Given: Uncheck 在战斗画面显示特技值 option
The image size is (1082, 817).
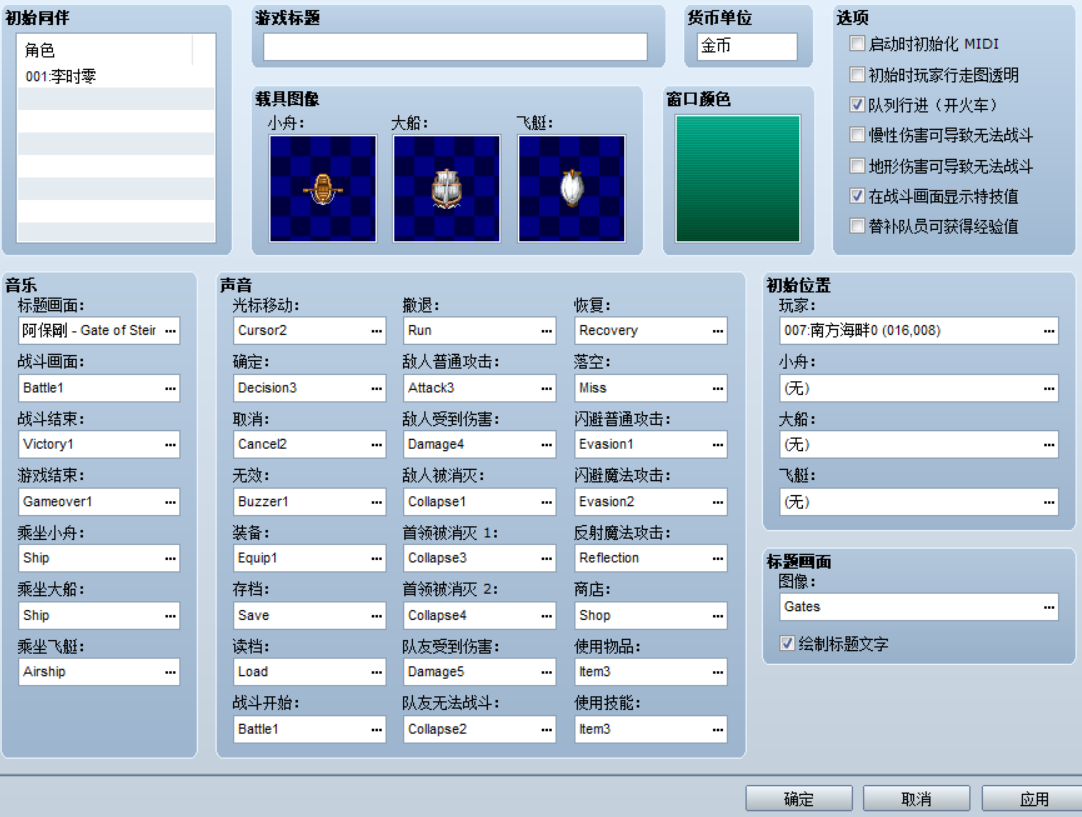Looking at the screenshot, I should [x=857, y=196].
